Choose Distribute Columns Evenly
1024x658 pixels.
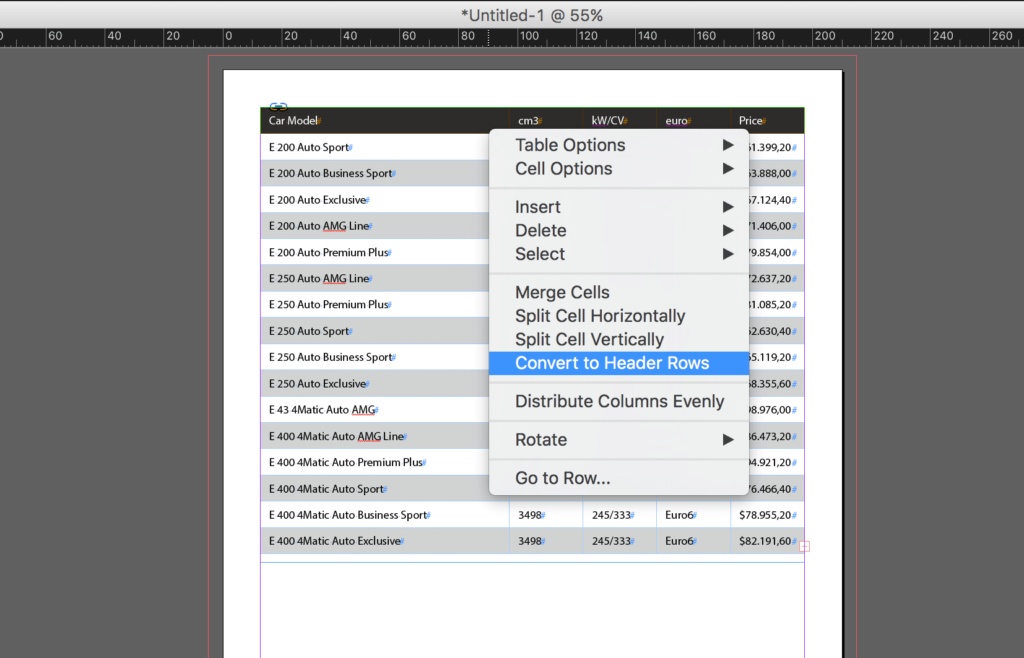(x=618, y=401)
